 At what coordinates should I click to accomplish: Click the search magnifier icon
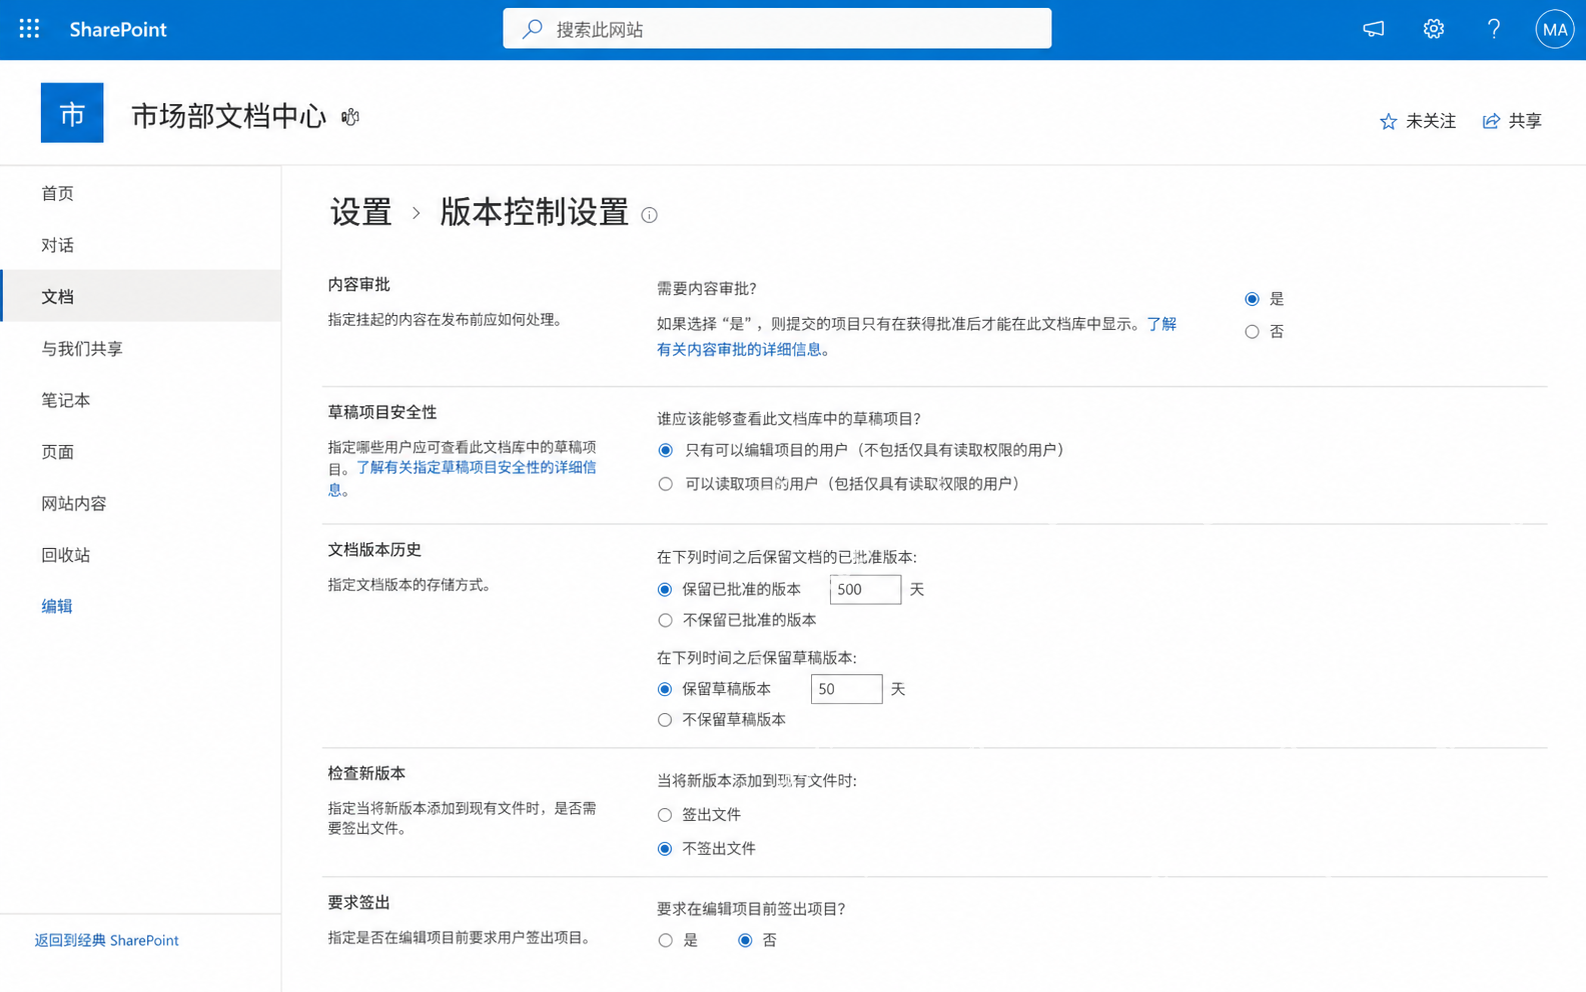[x=533, y=29]
